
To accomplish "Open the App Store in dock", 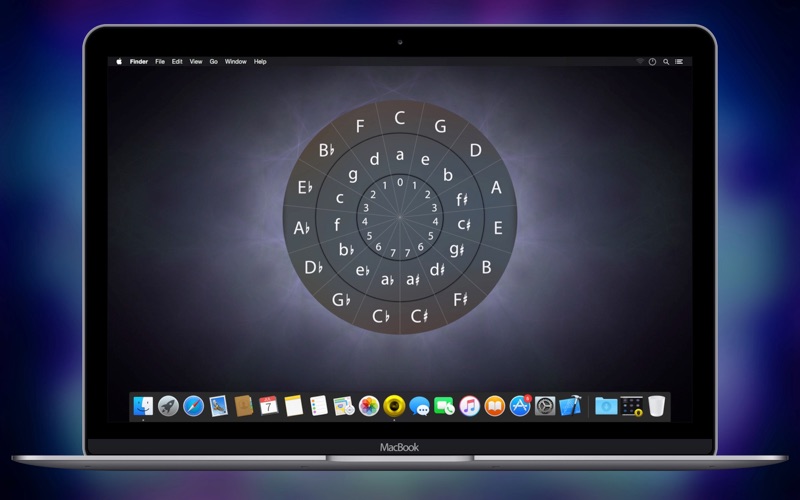I will [520, 406].
